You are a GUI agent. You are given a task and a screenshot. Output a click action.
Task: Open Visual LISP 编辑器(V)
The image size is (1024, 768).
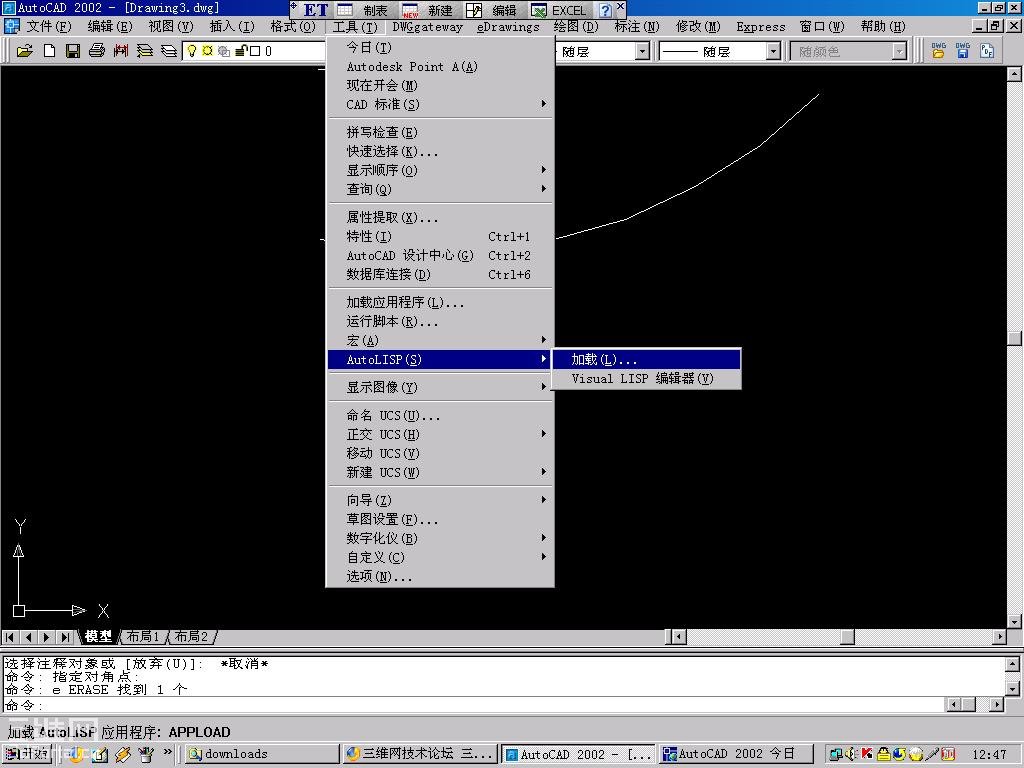647,378
